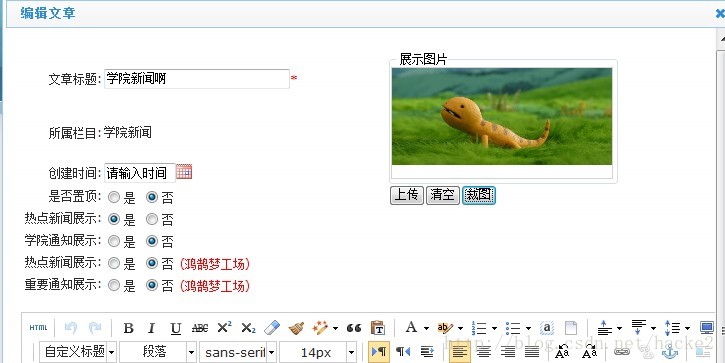The height and width of the screenshot is (363, 725).
Task: Apply strikethrough with the ABC icon
Action: 200,328
